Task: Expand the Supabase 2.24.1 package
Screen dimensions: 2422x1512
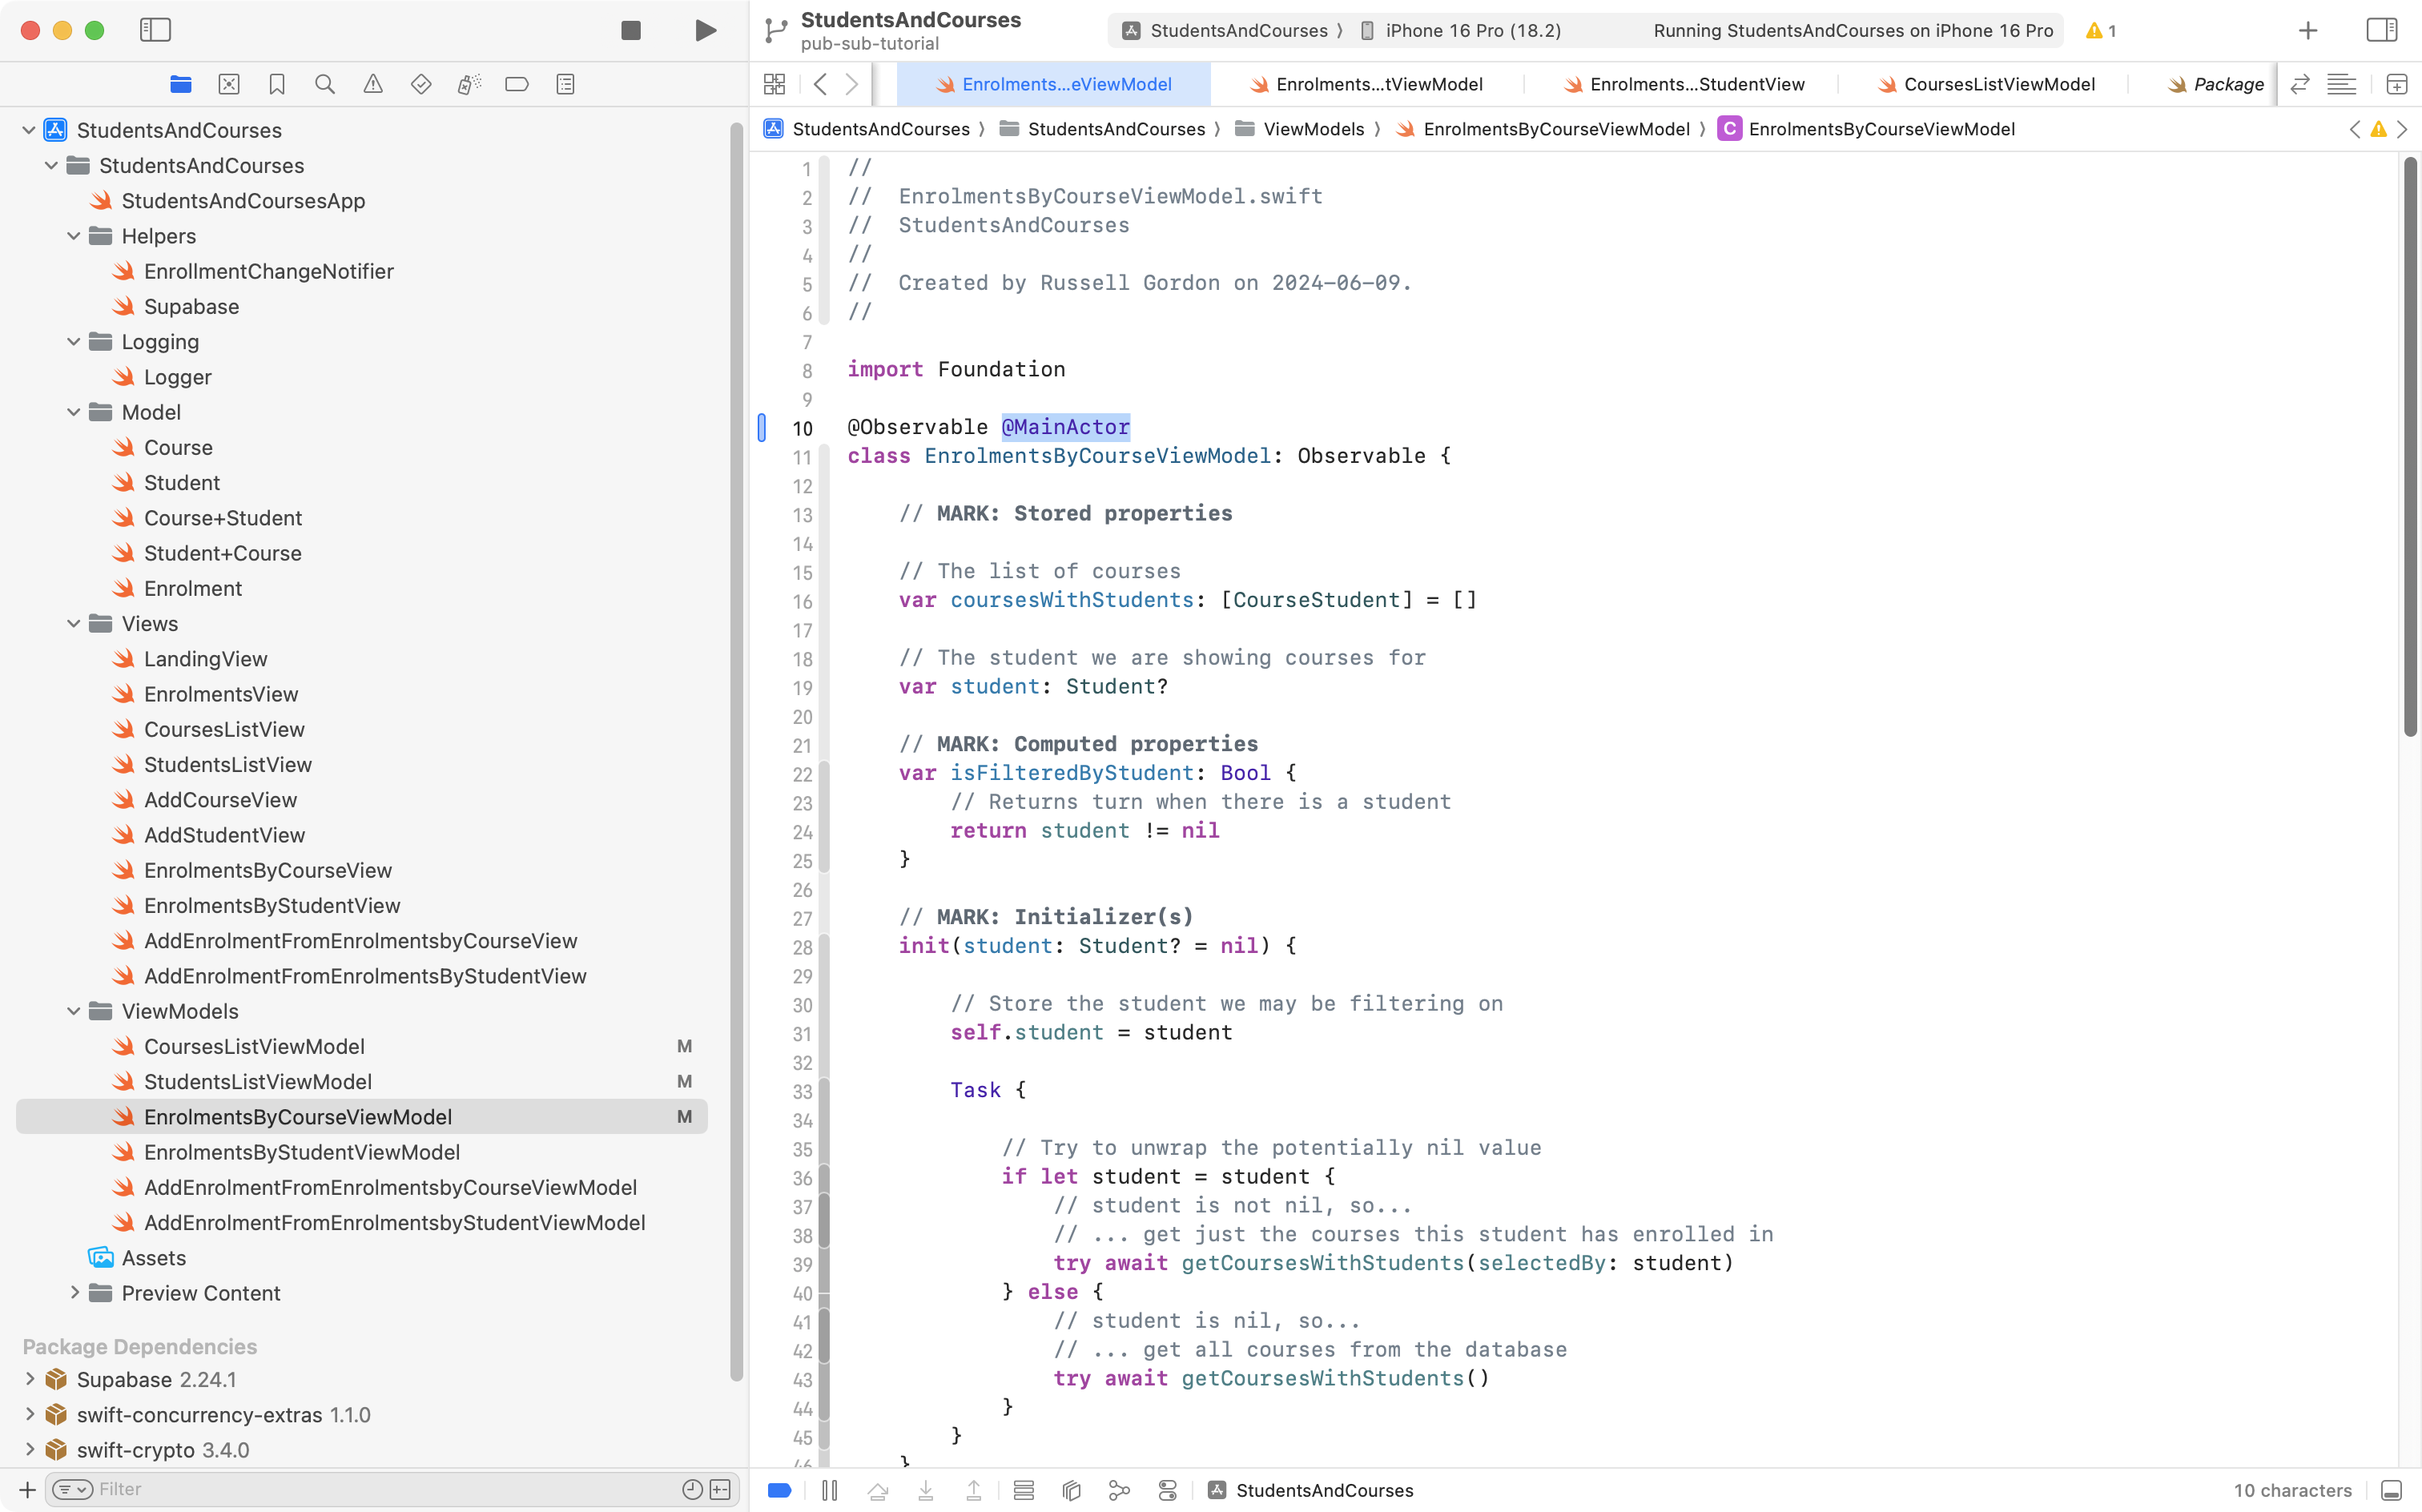Action: click(29, 1379)
